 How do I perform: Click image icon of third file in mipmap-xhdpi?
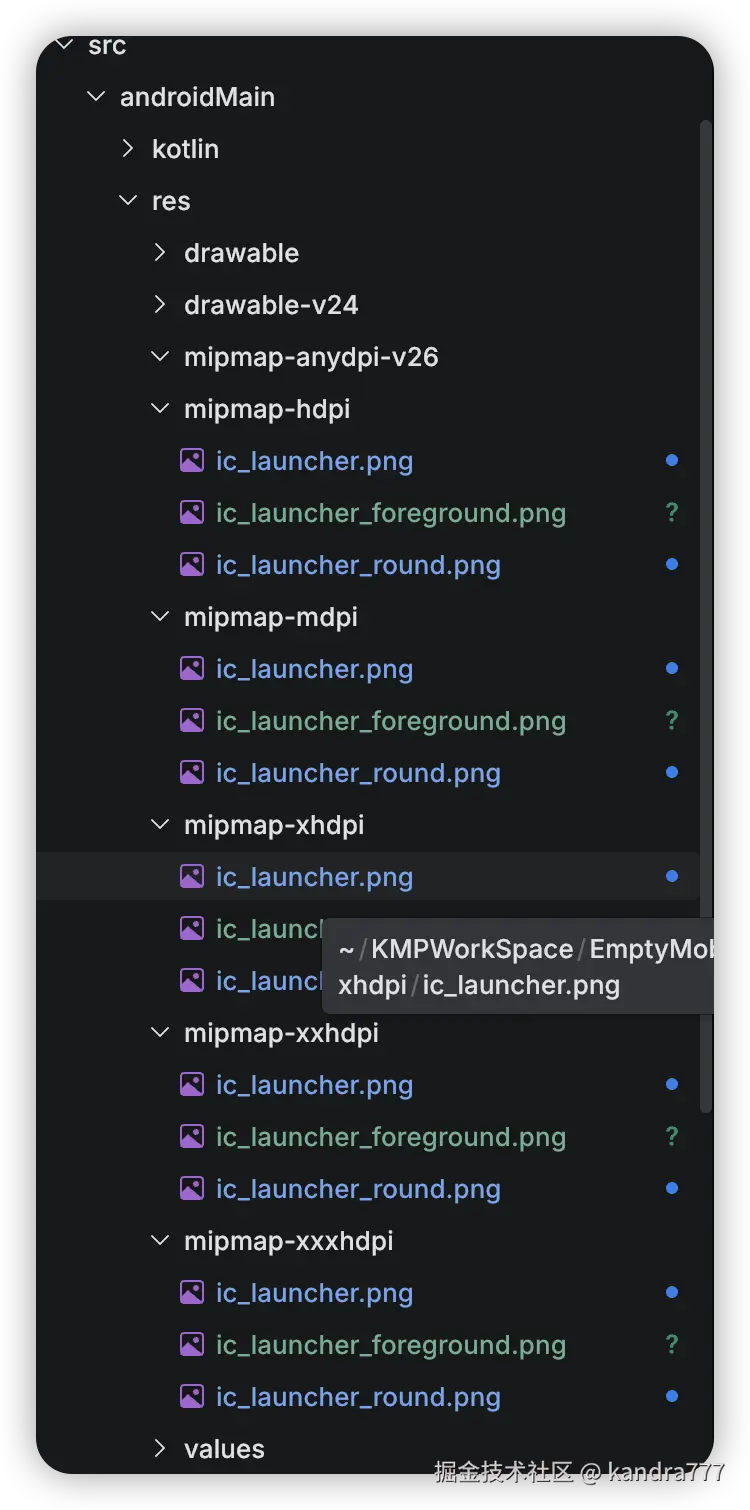tap(192, 981)
